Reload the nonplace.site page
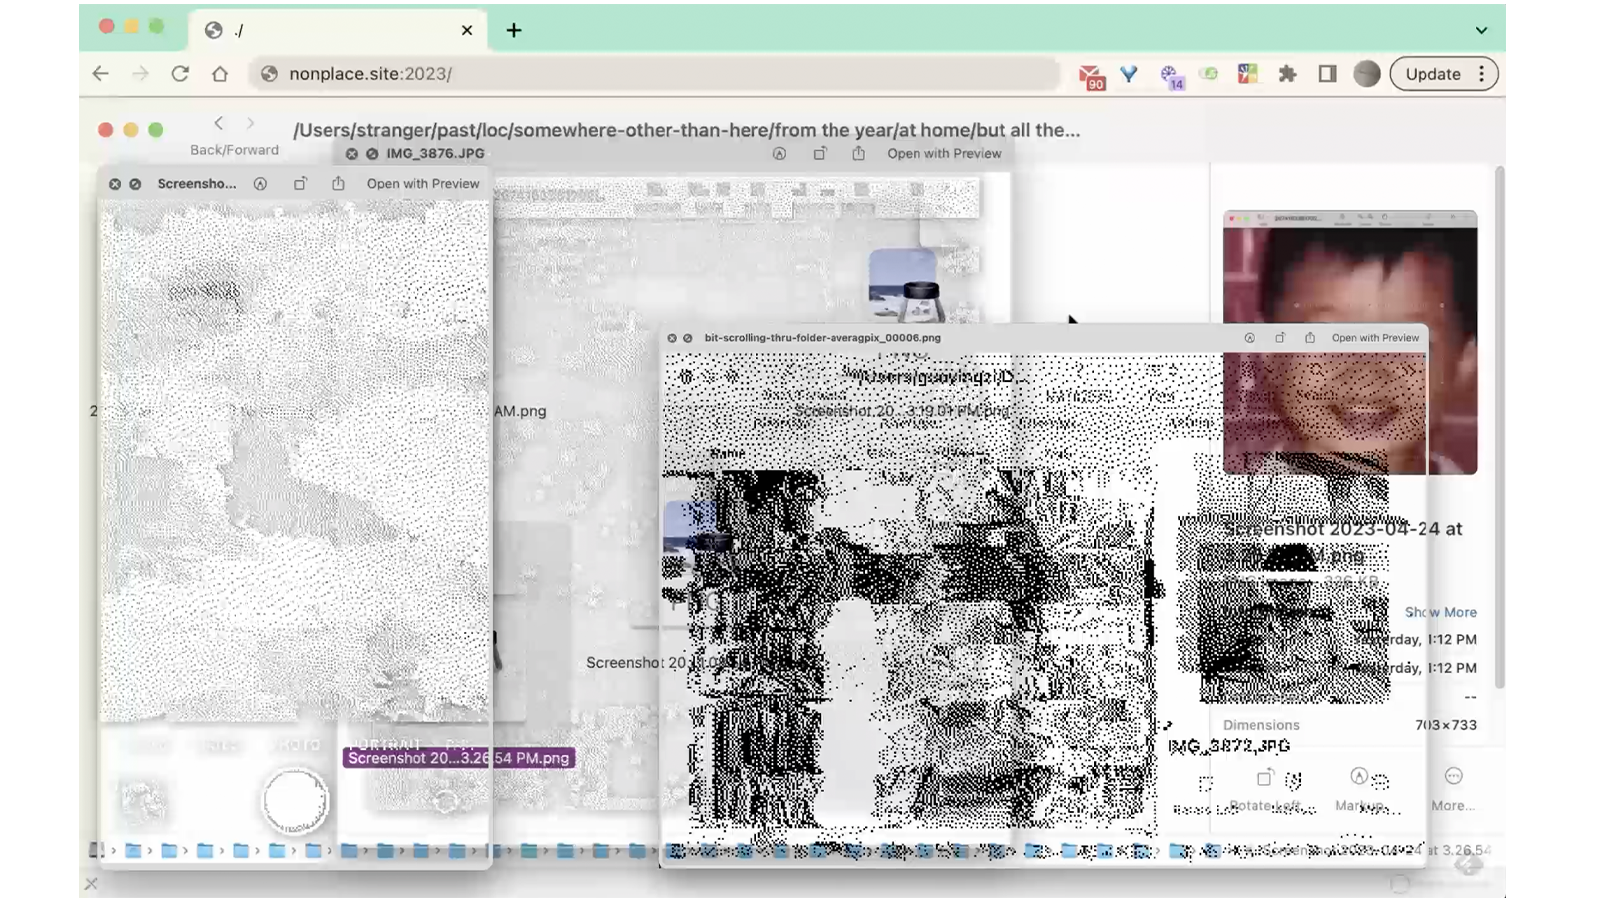The image size is (1600, 900). 180,74
